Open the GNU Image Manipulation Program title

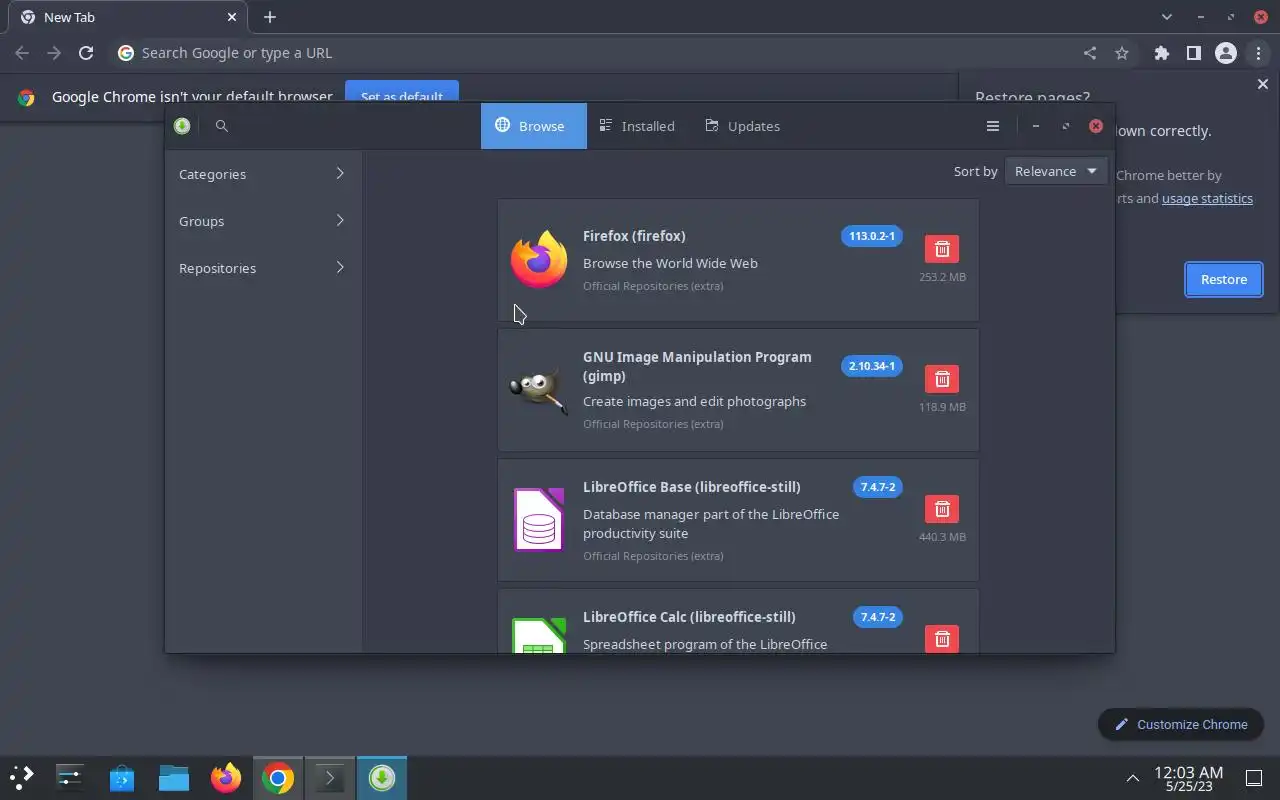[x=697, y=366]
